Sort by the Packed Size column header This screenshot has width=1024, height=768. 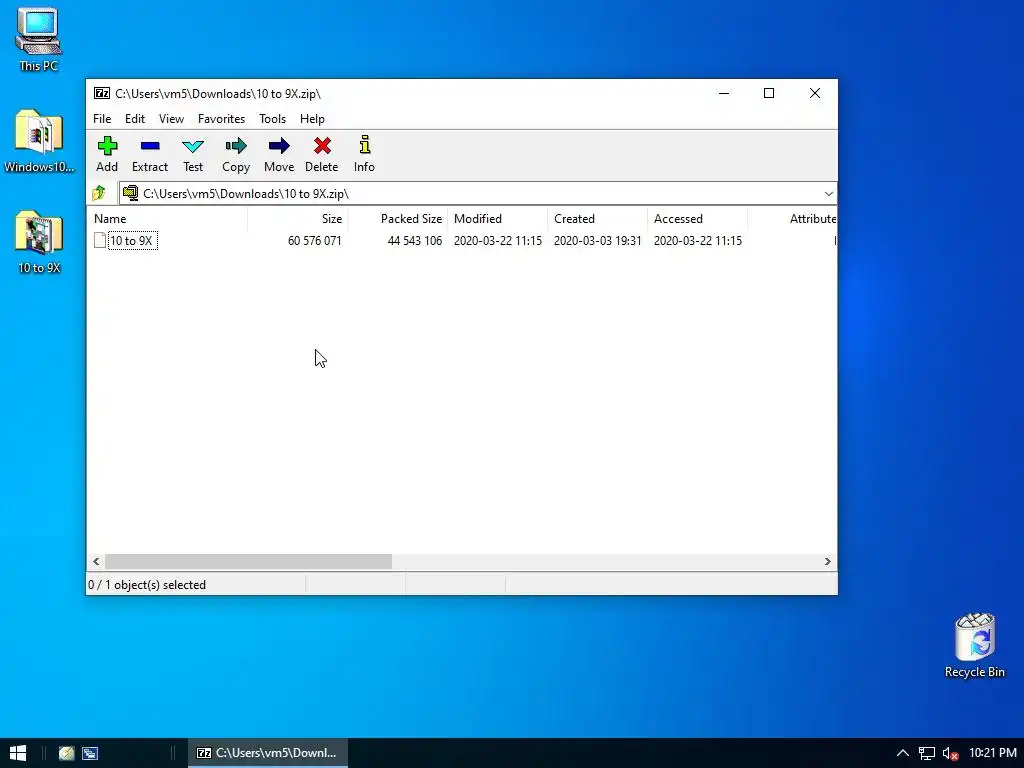point(398,219)
